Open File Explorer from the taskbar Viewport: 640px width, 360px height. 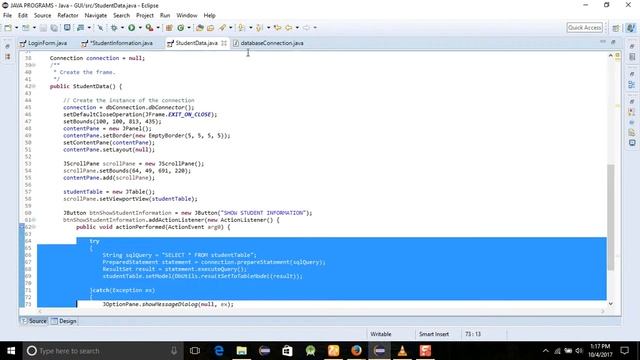[x=242, y=351]
